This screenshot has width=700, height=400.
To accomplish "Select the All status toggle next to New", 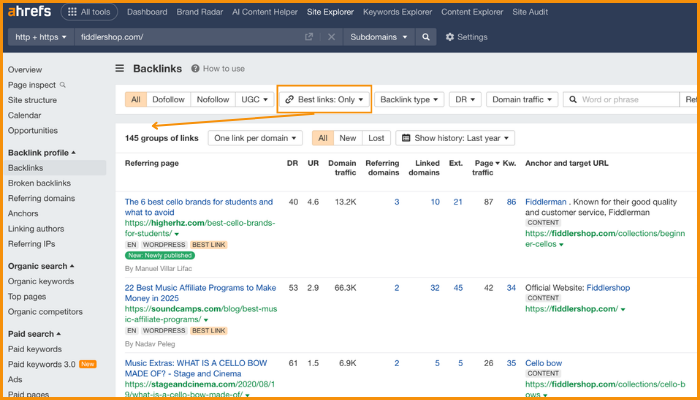I will click(322, 138).
